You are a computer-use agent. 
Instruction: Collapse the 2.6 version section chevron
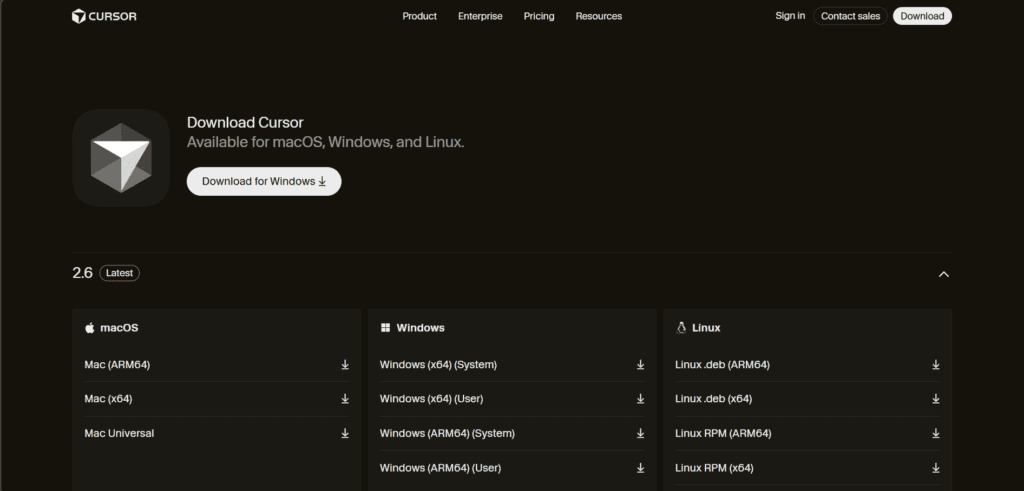[943, 274]
